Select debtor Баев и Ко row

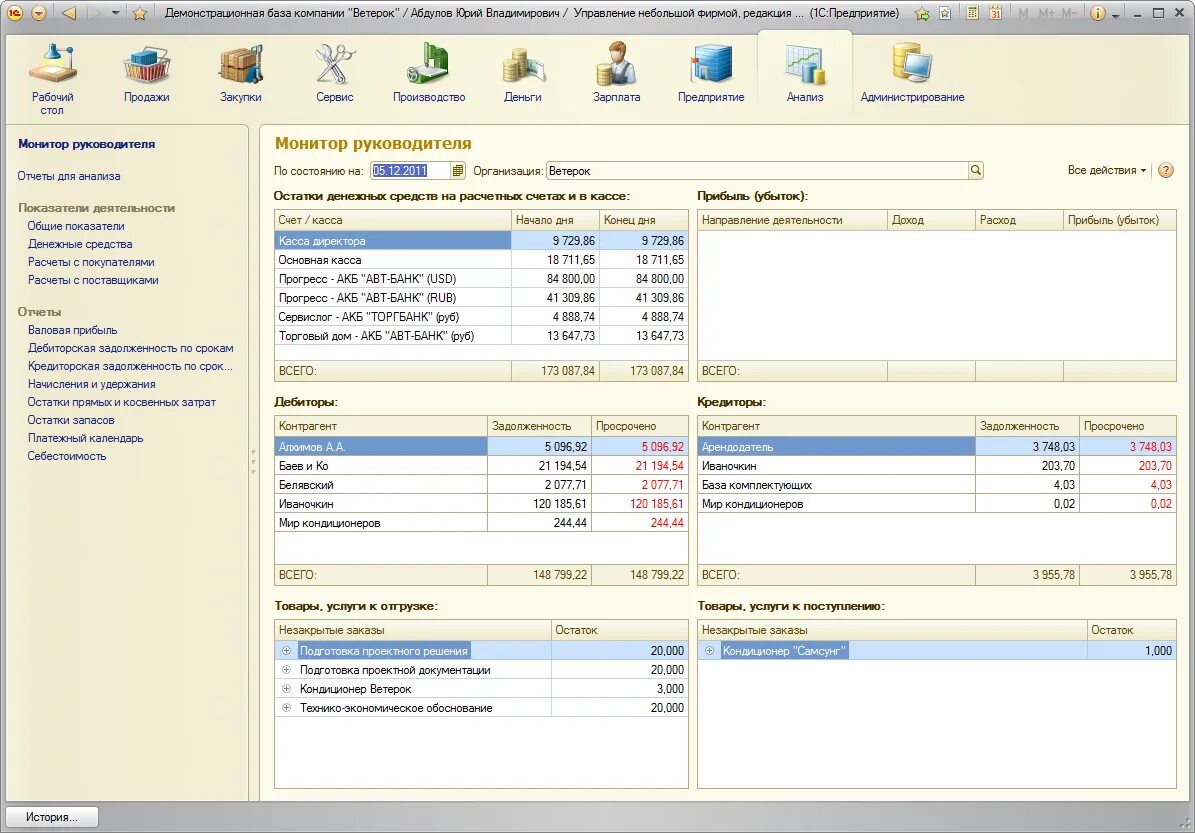[x=481, y=466]
